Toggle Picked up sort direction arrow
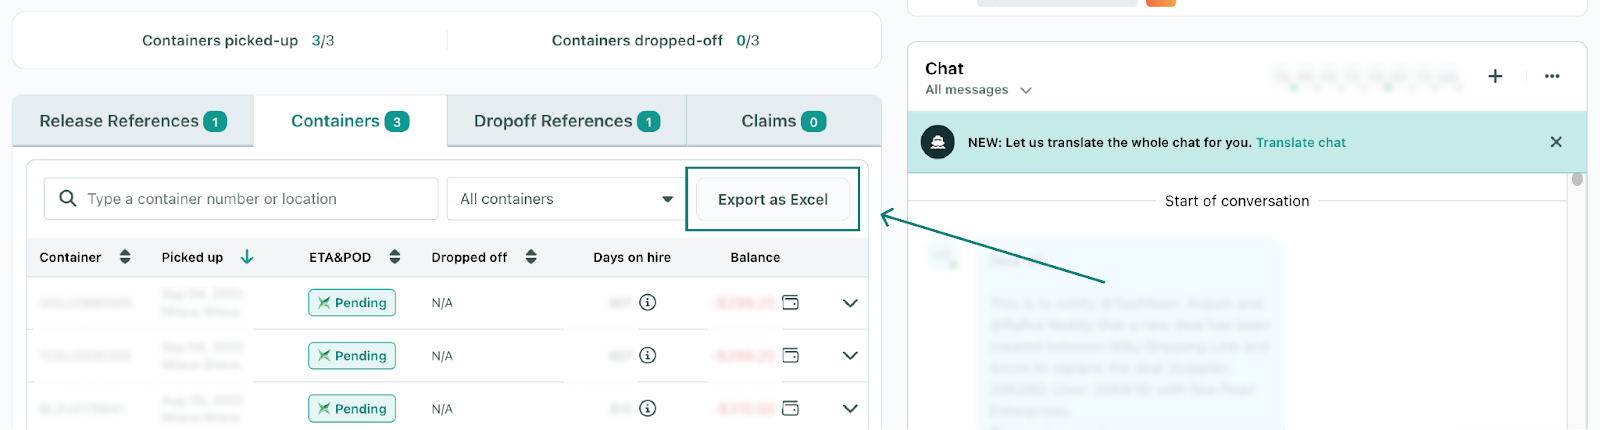The image size is (1600, 430). (247, 257)
